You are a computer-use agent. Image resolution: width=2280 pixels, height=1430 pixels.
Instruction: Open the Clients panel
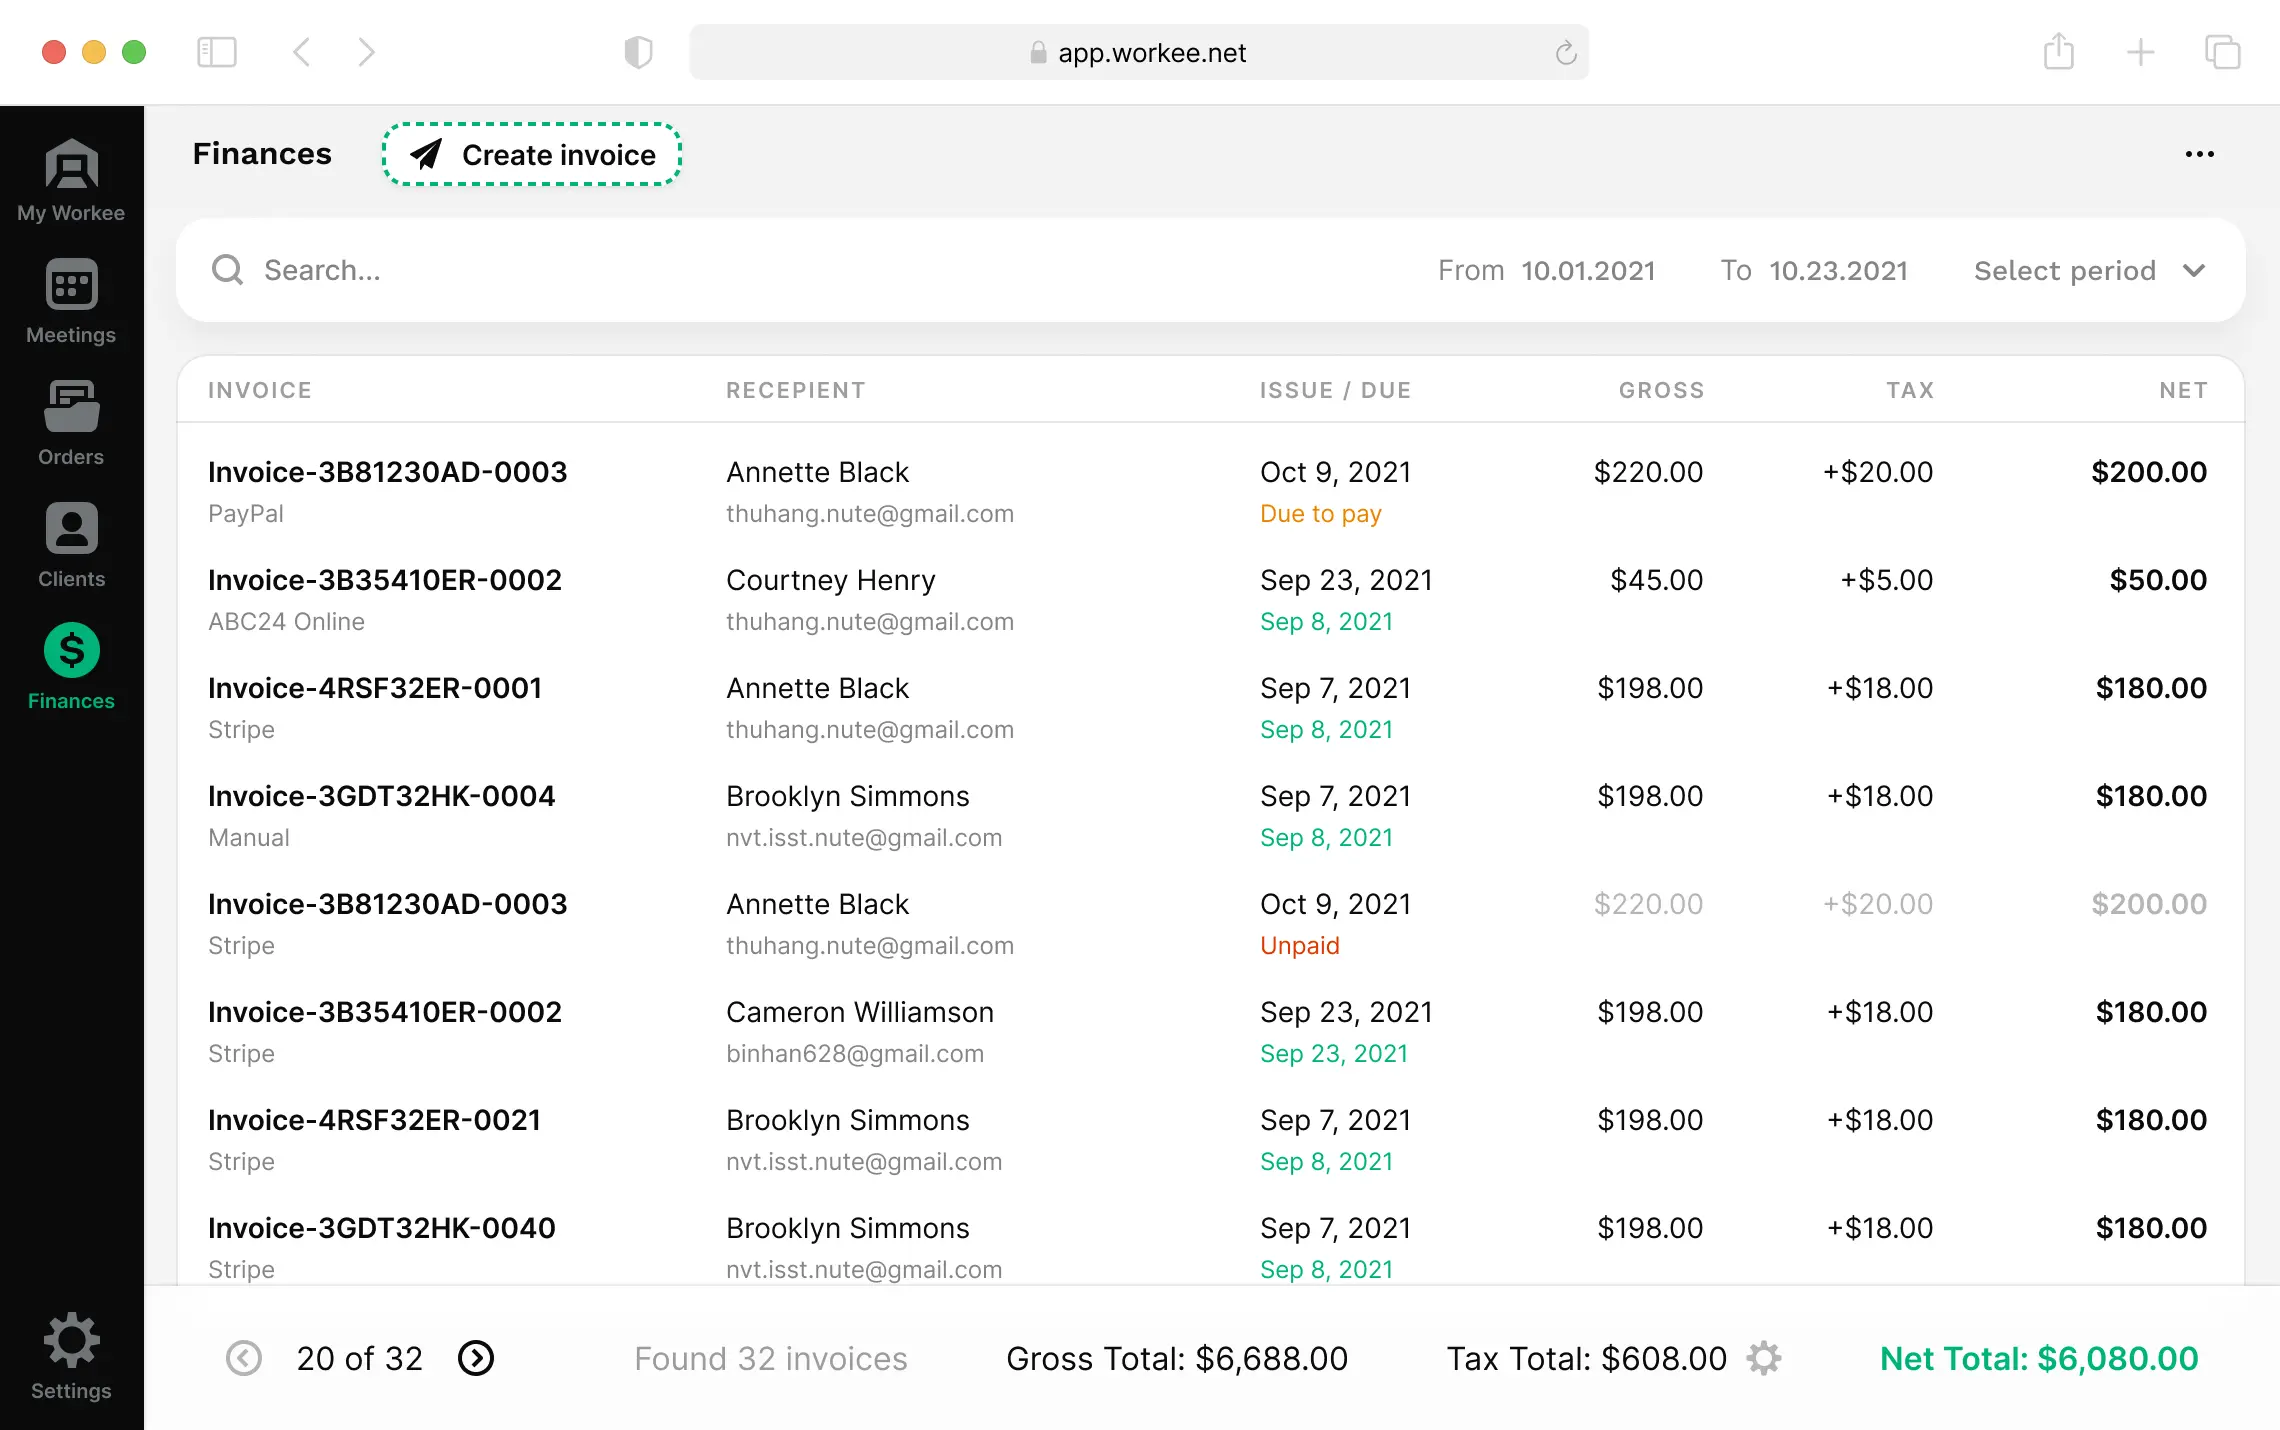(x=70, y=545)
